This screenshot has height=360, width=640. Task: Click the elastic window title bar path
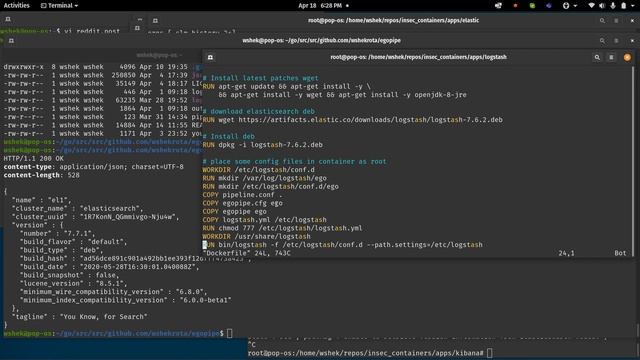click(393, 20)
